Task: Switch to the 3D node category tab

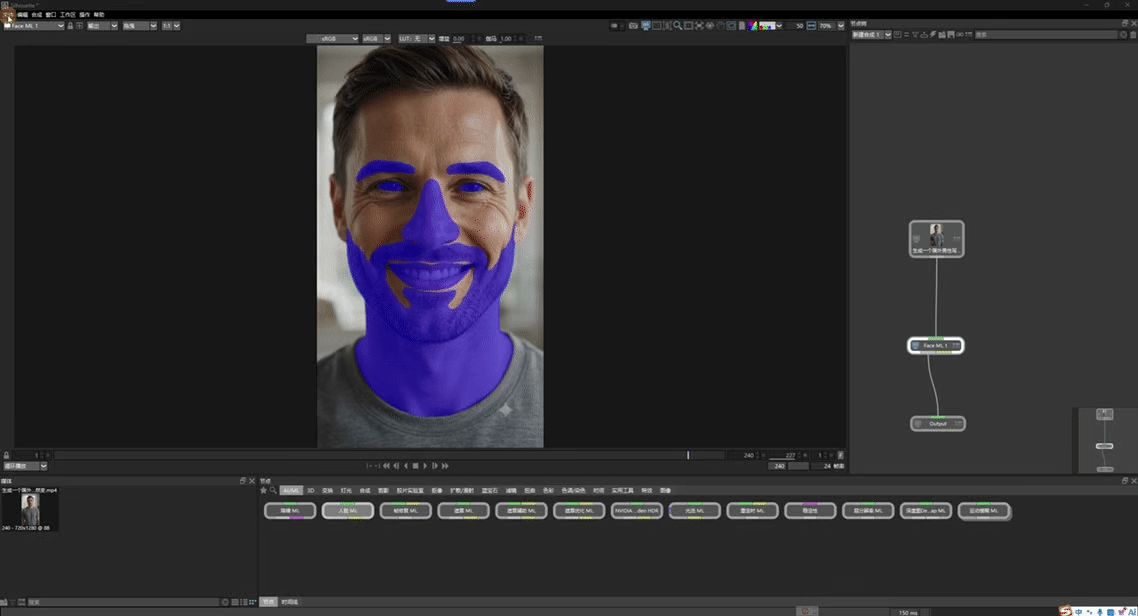Action: click(310, 490)
